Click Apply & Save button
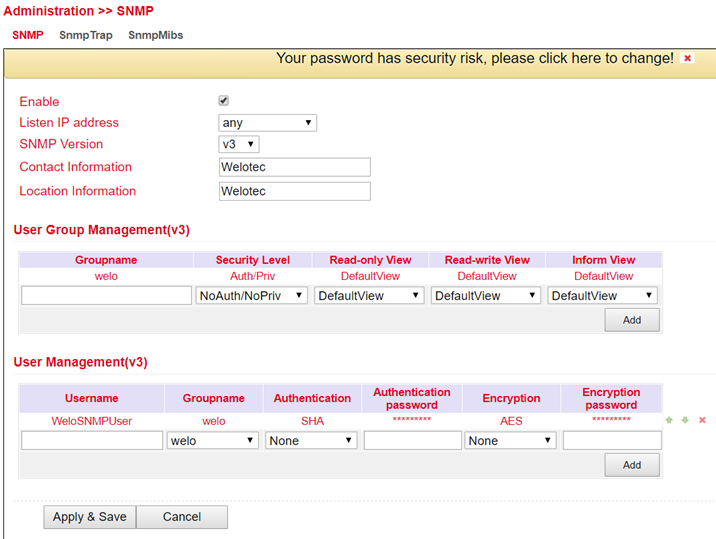716x539 pixels. [89, 517]
